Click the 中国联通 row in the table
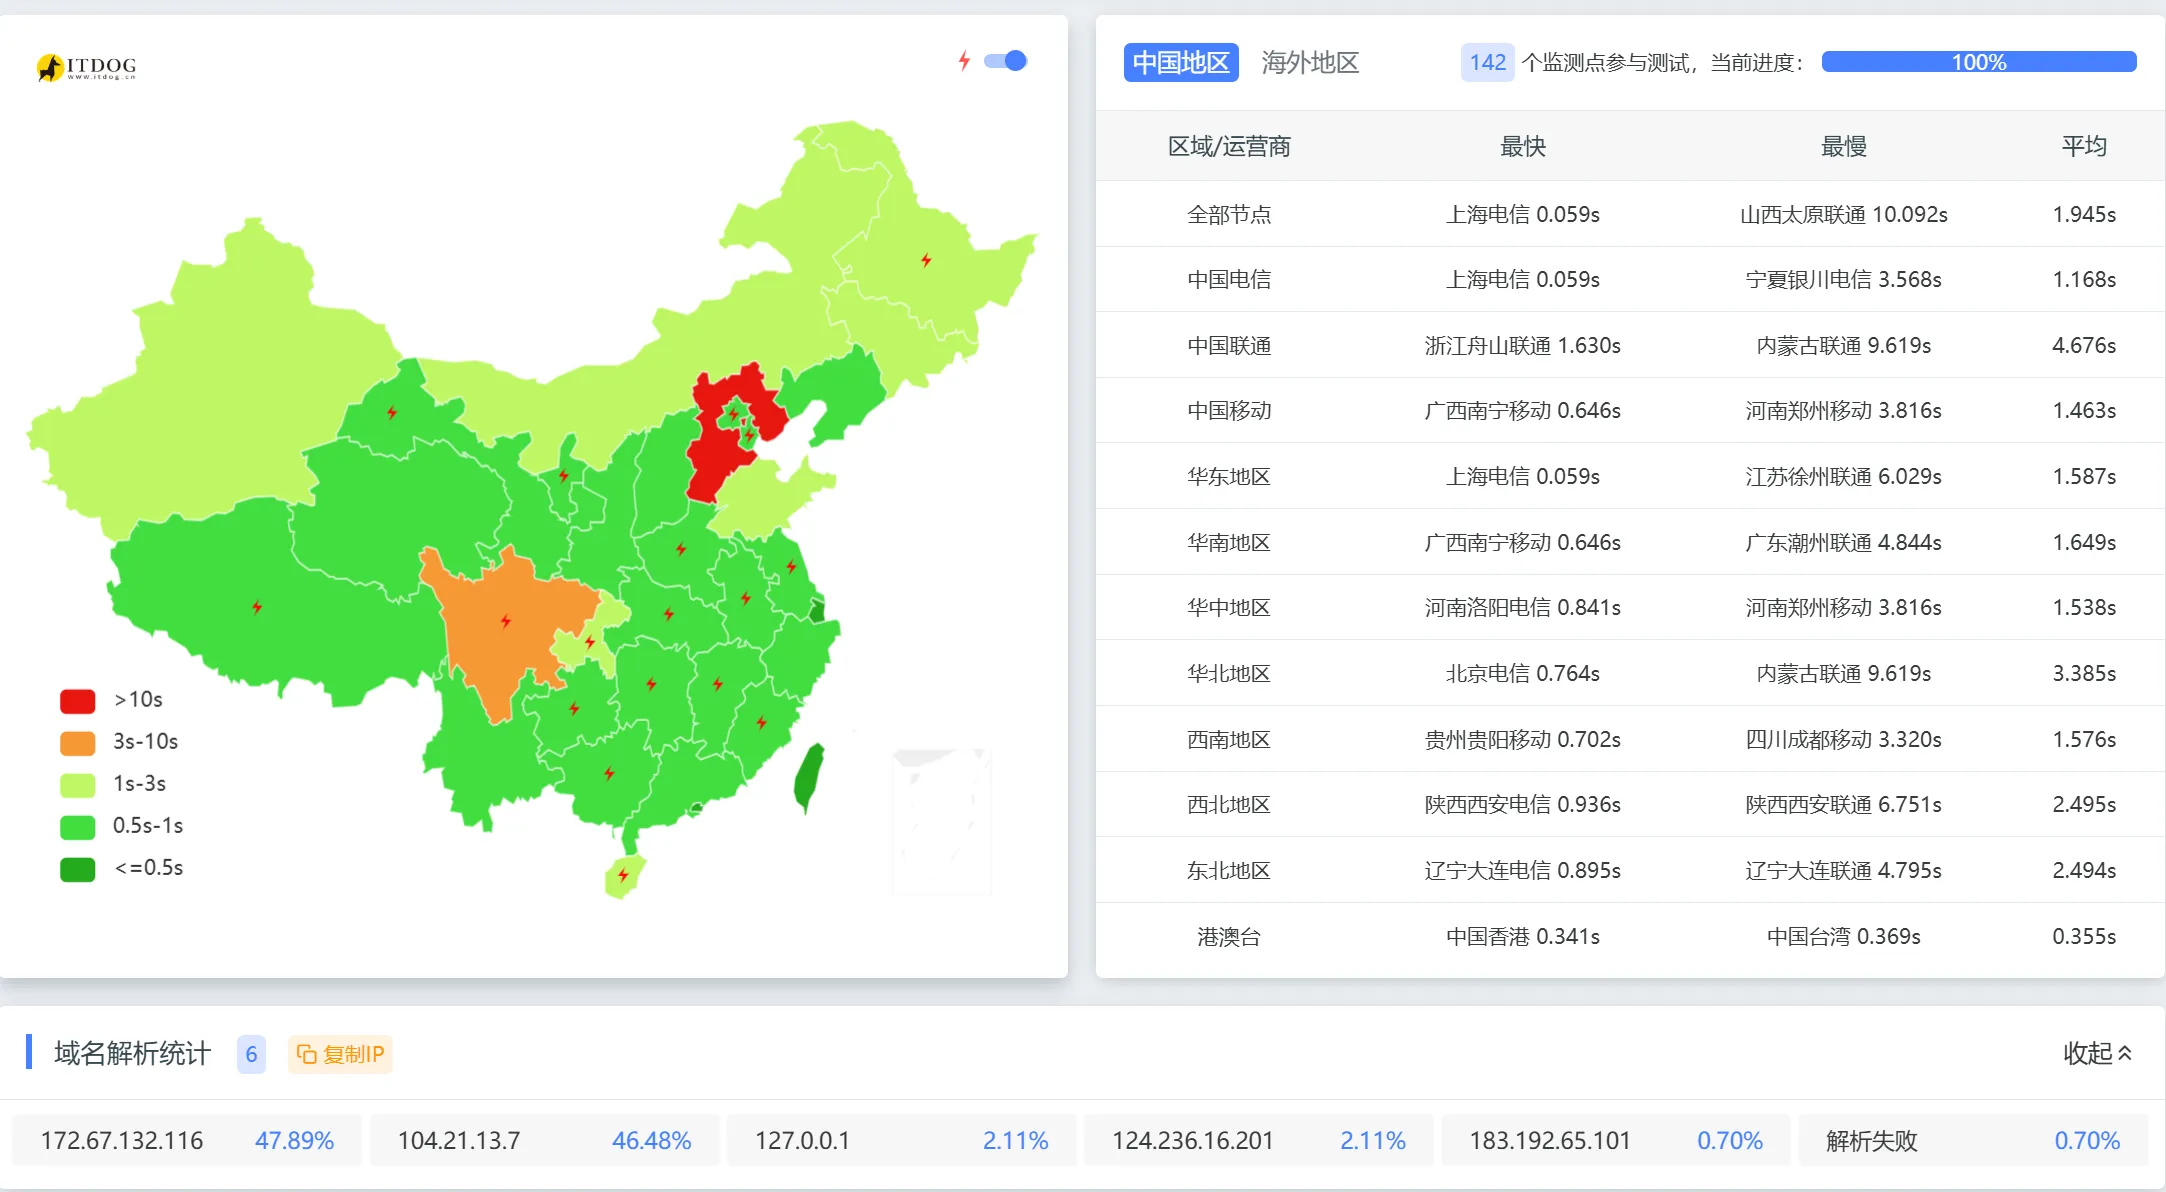This screenshot has height=1192, width=2166. pyautogui.click(x=1228, y=345)
